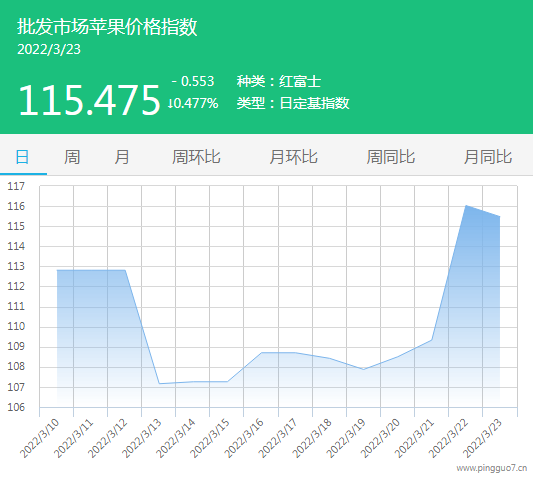Click the chart peak on 2022/3/22

pyautogui.click(x=466, y=206)
